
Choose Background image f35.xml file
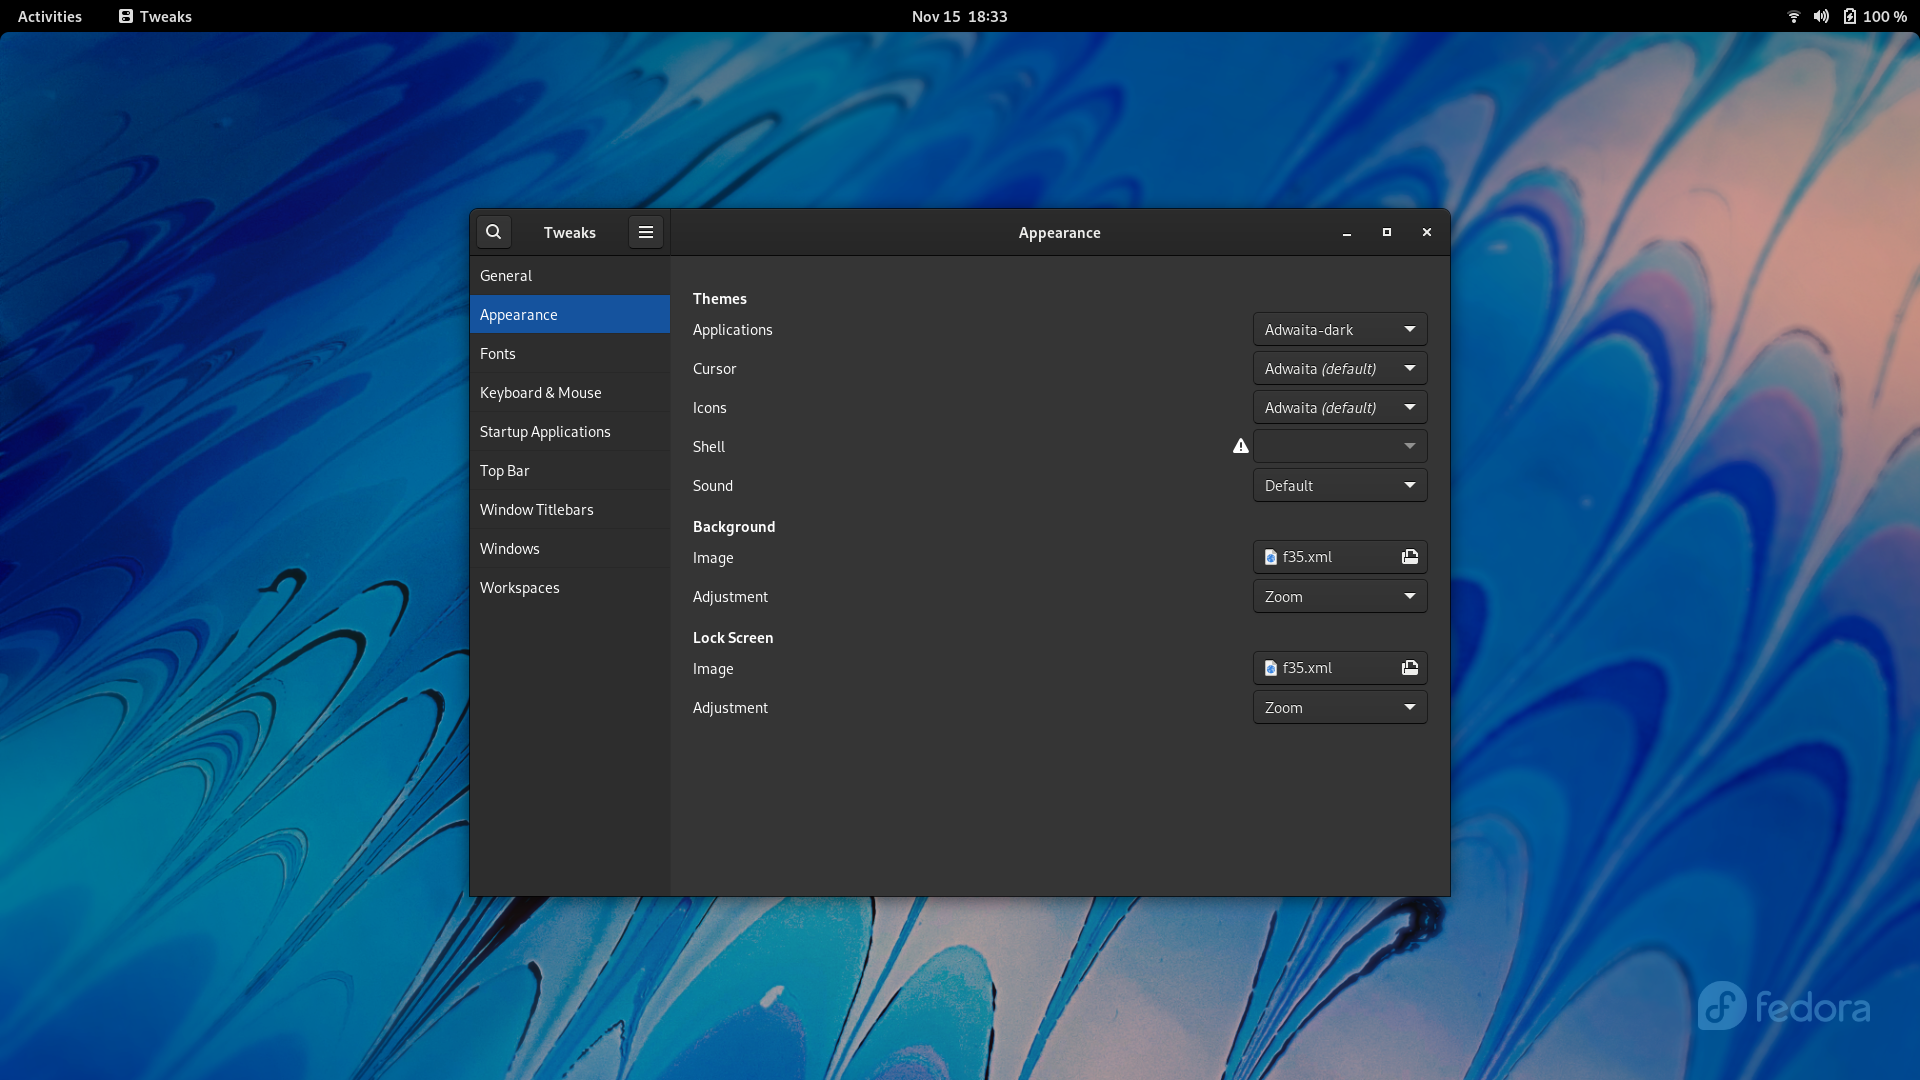(1340, 557)
